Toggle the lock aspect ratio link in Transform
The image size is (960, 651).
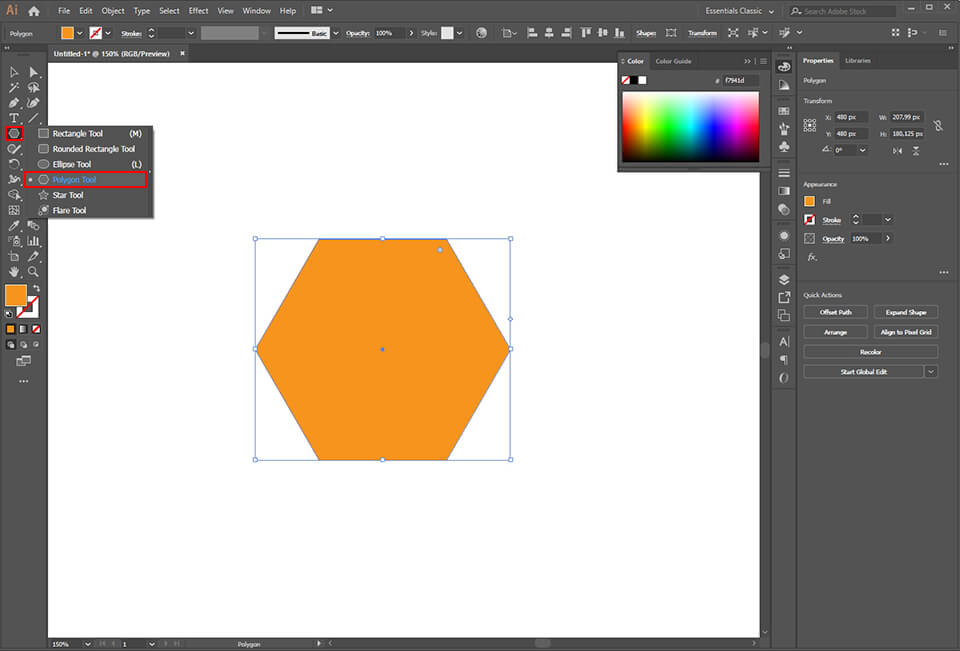click(x=939, y=126)
